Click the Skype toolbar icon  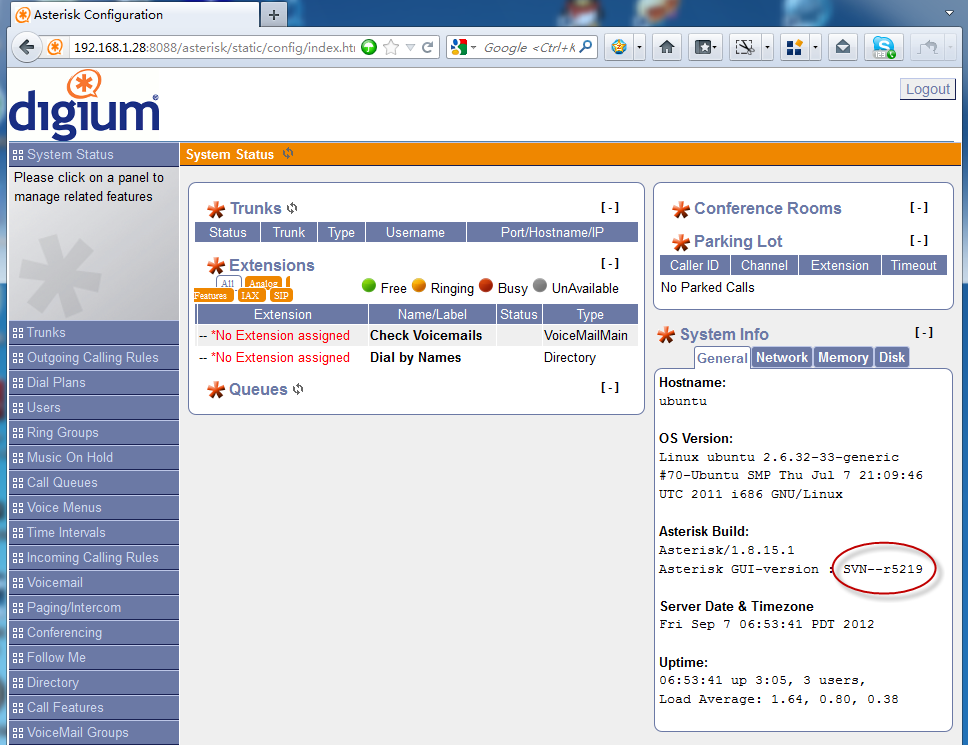pos(883,47)
